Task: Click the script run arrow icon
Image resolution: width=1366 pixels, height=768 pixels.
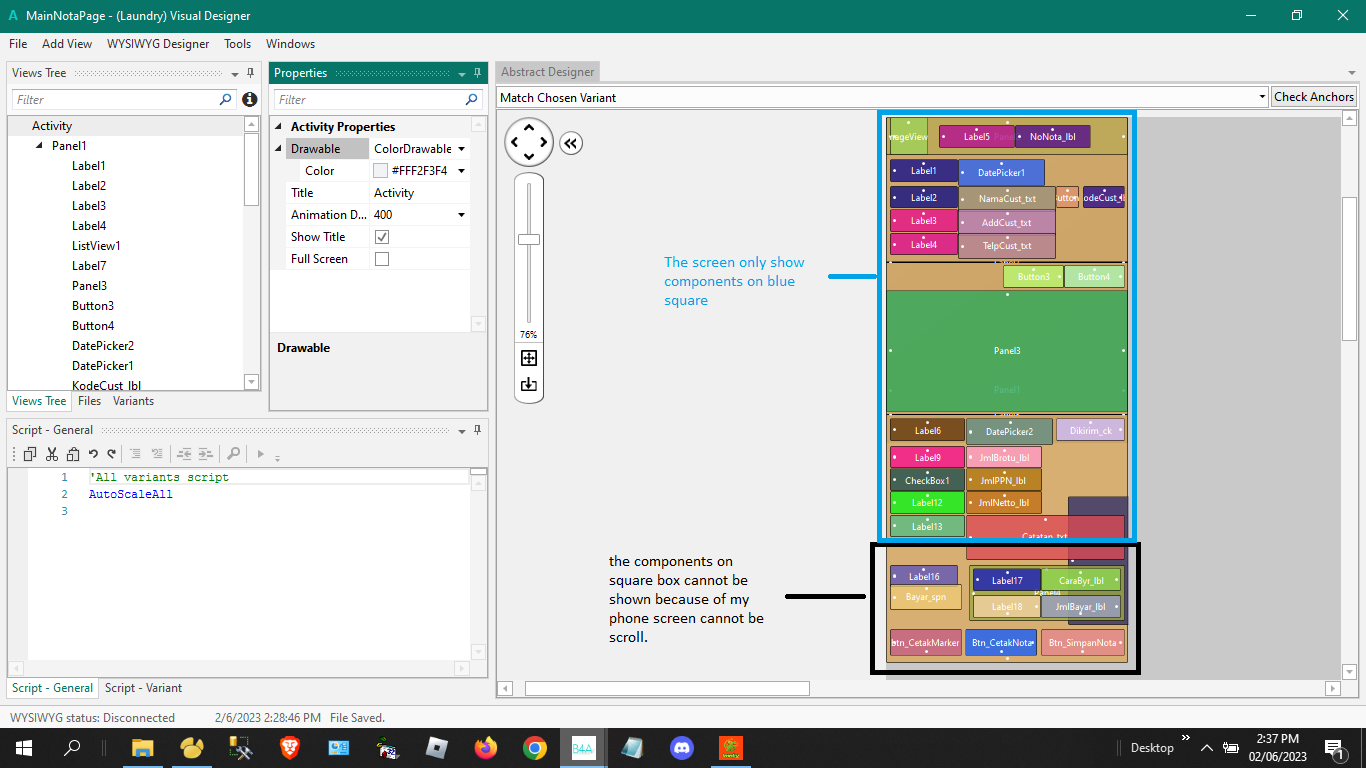Action: click(261, 454)
